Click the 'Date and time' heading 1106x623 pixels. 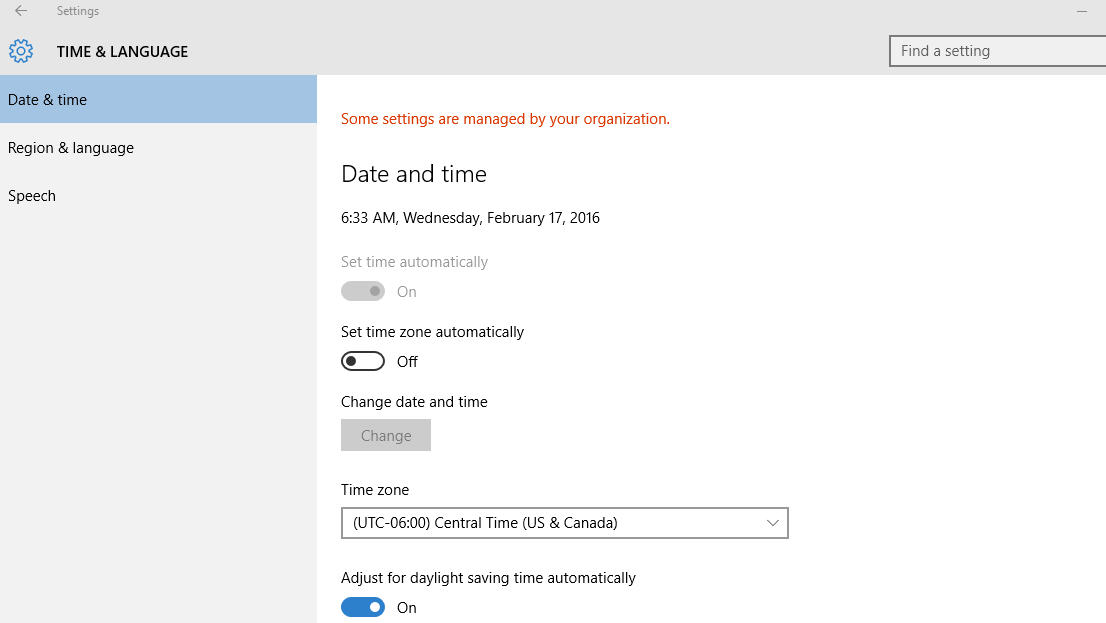(413, 174)
